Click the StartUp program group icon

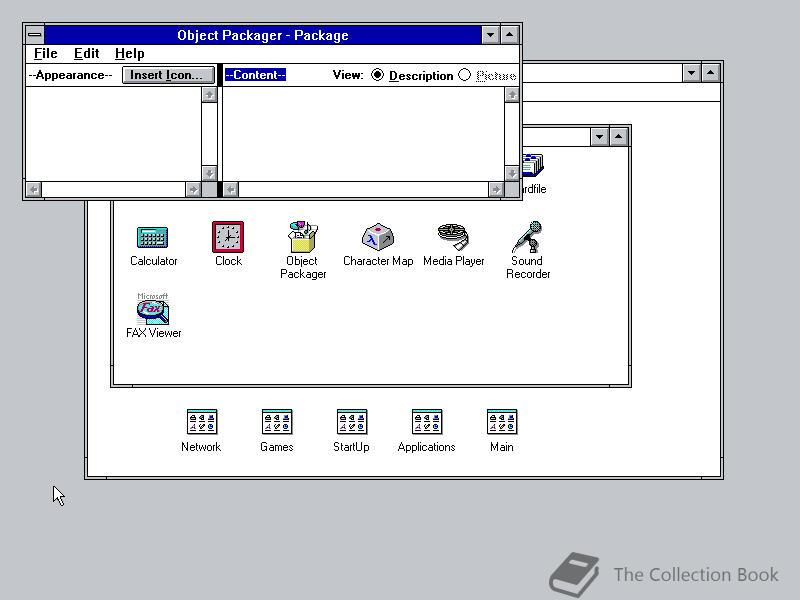pyautogui.click(x=352, y=422)
